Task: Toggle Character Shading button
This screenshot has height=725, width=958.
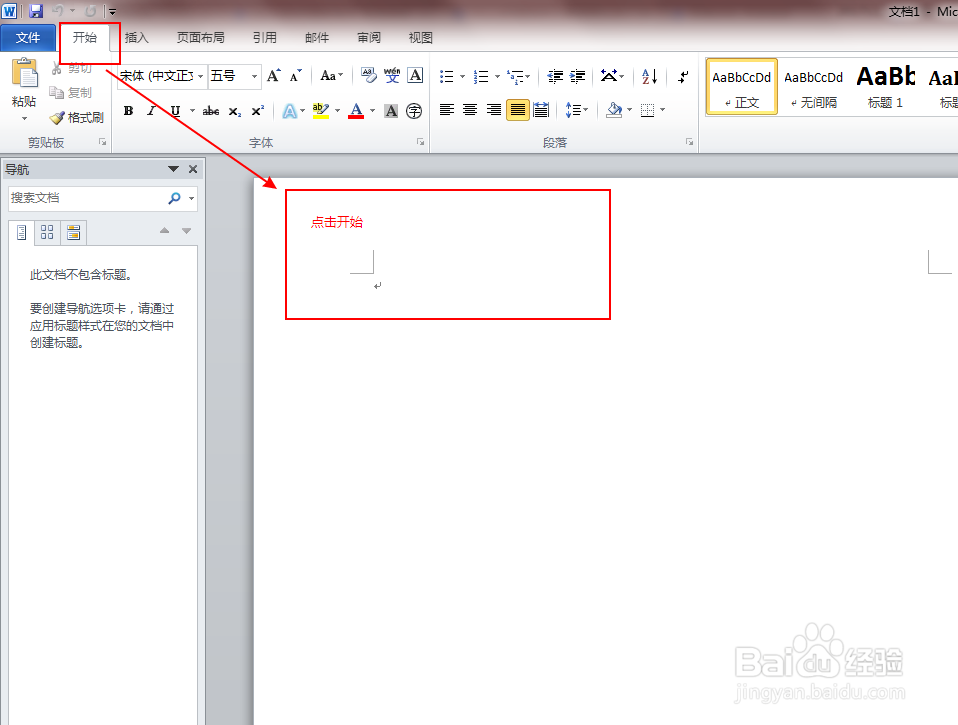Action: coord(391,111)
